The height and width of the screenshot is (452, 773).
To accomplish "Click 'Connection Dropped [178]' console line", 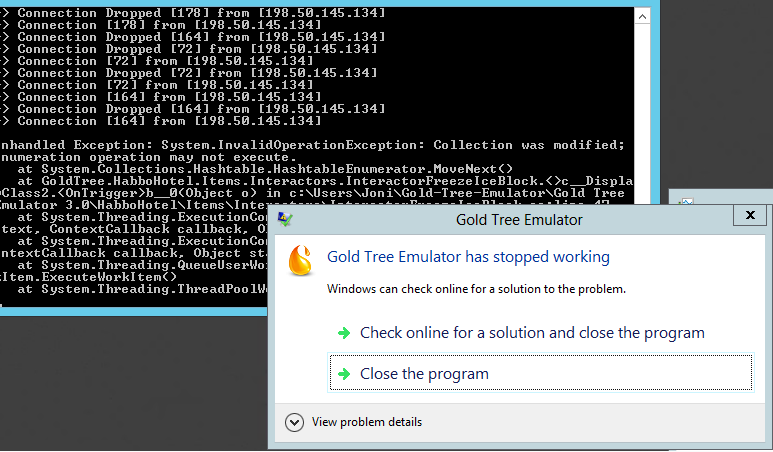I will (193, 13).
